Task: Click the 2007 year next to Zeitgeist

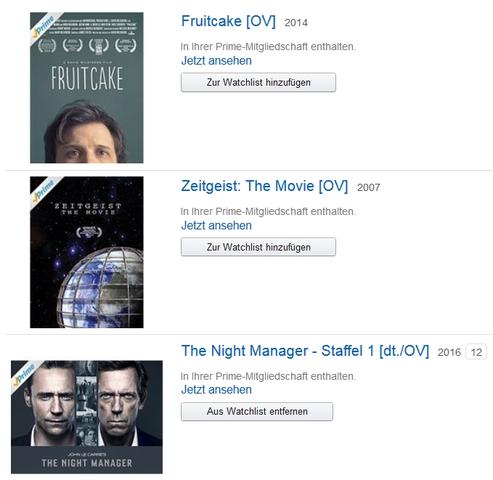Action: click(x=368, y=187)
